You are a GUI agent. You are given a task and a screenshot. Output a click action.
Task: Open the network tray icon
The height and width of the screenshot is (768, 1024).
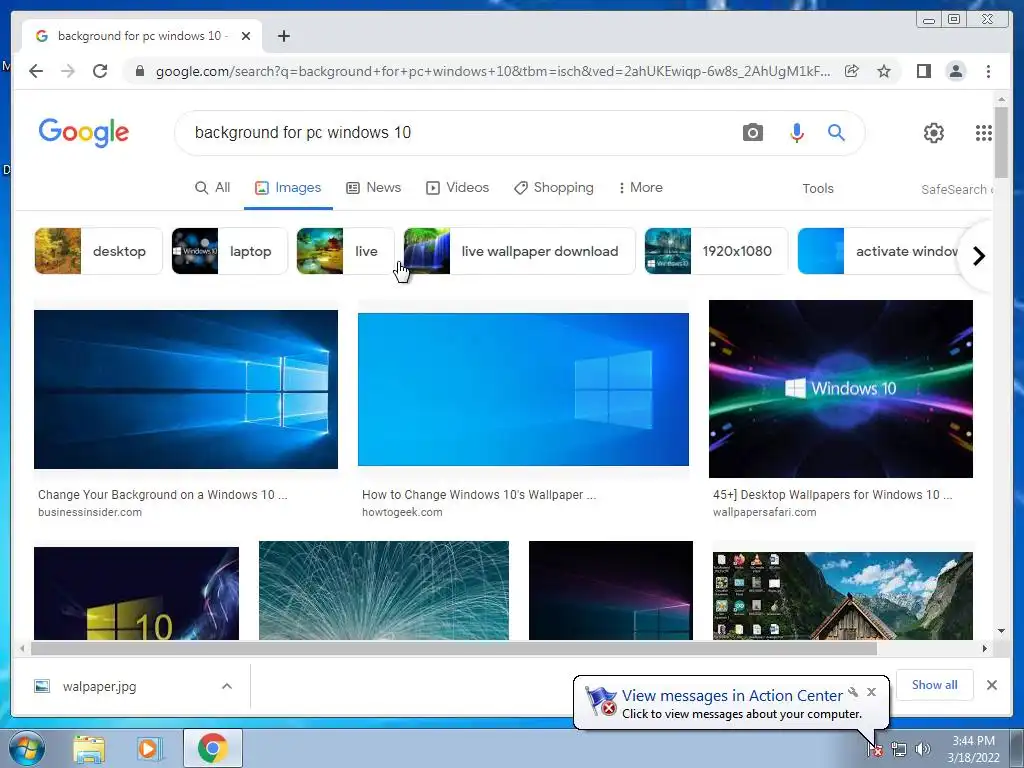899,750
